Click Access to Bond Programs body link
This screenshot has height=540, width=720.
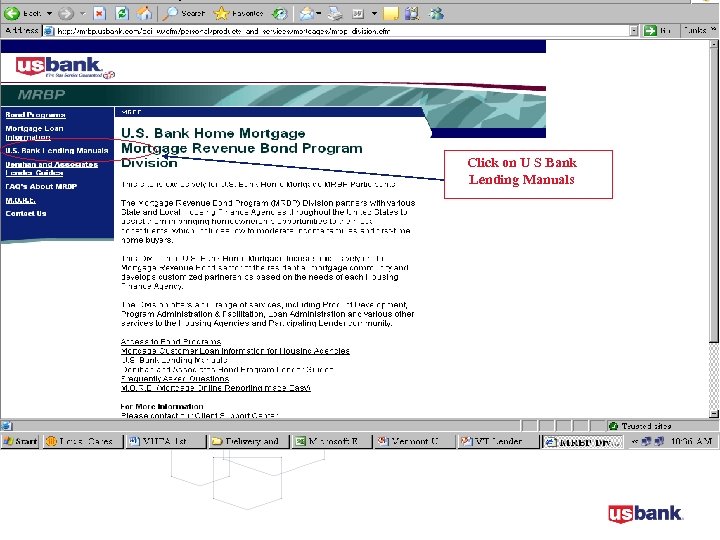pyautogui.click(x=171, y=342)
